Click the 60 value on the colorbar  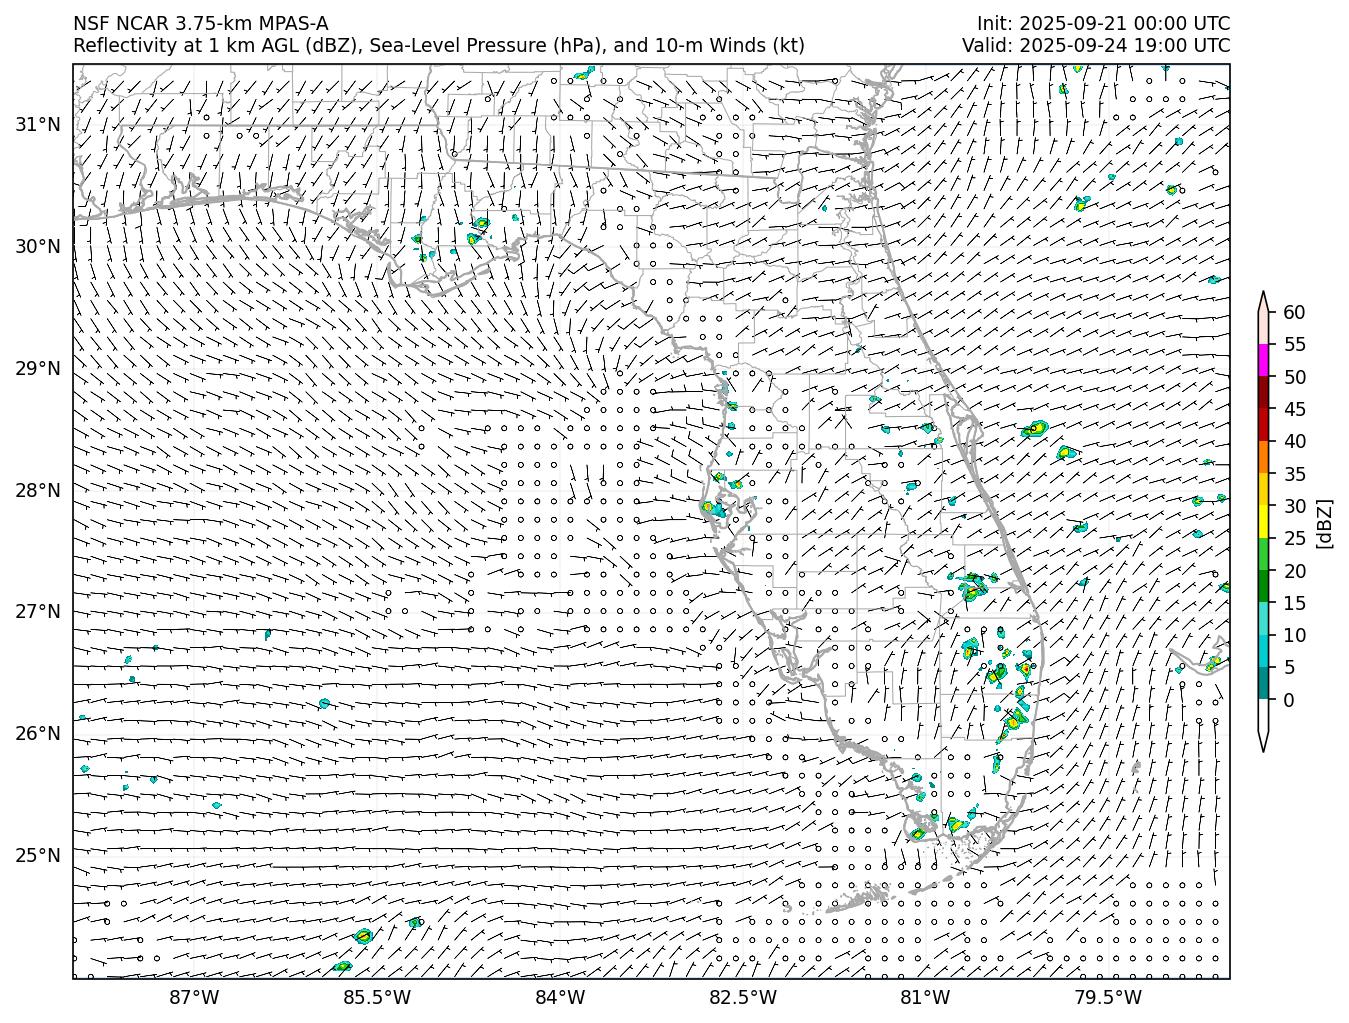1294,313
